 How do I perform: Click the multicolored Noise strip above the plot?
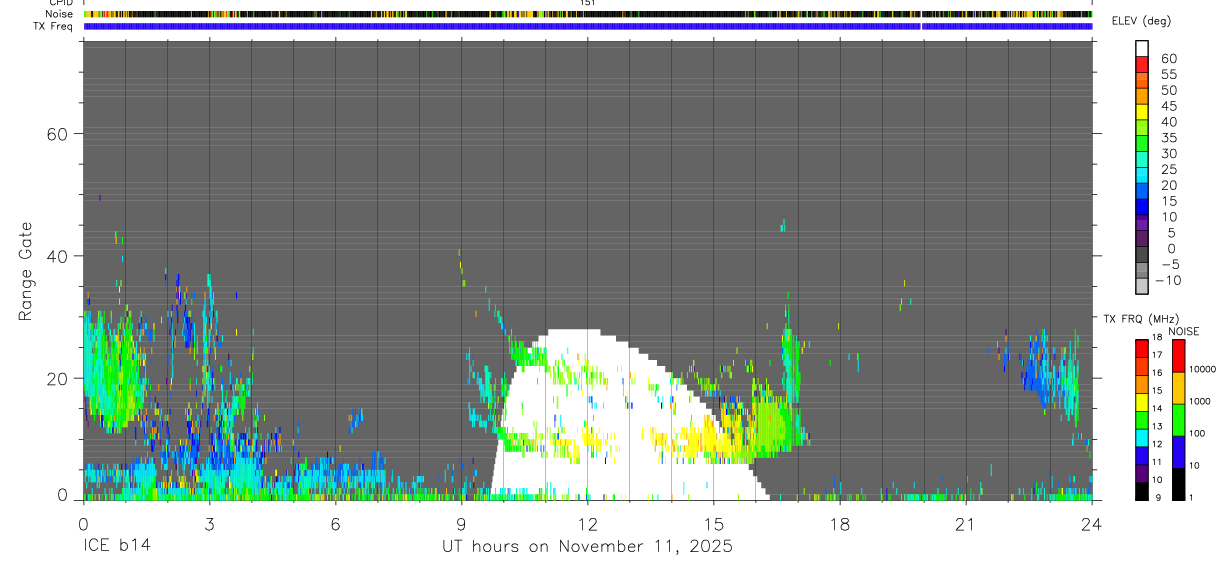point(588,14)
